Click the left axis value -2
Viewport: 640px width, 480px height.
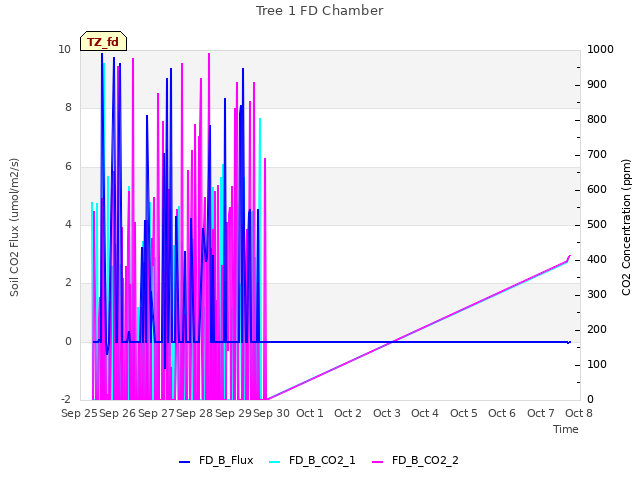pos(66,399)
